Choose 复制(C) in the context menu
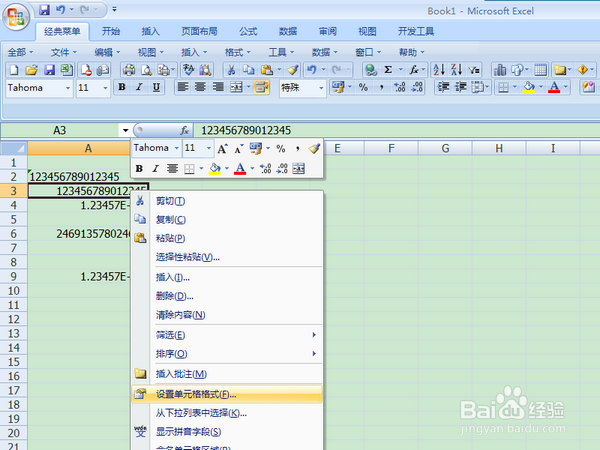The height and width of the screenshot is (450, 600). click(x=227, y=220)
